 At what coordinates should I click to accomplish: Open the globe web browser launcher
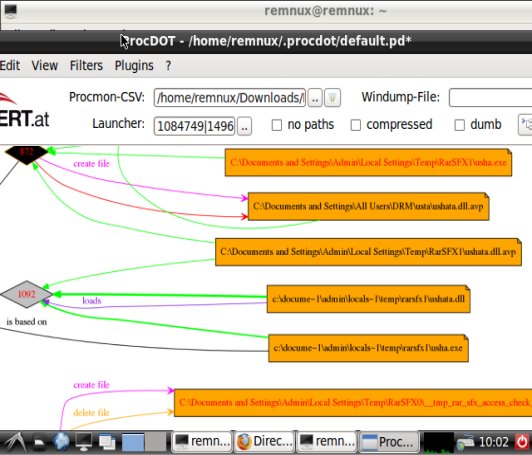61,441
